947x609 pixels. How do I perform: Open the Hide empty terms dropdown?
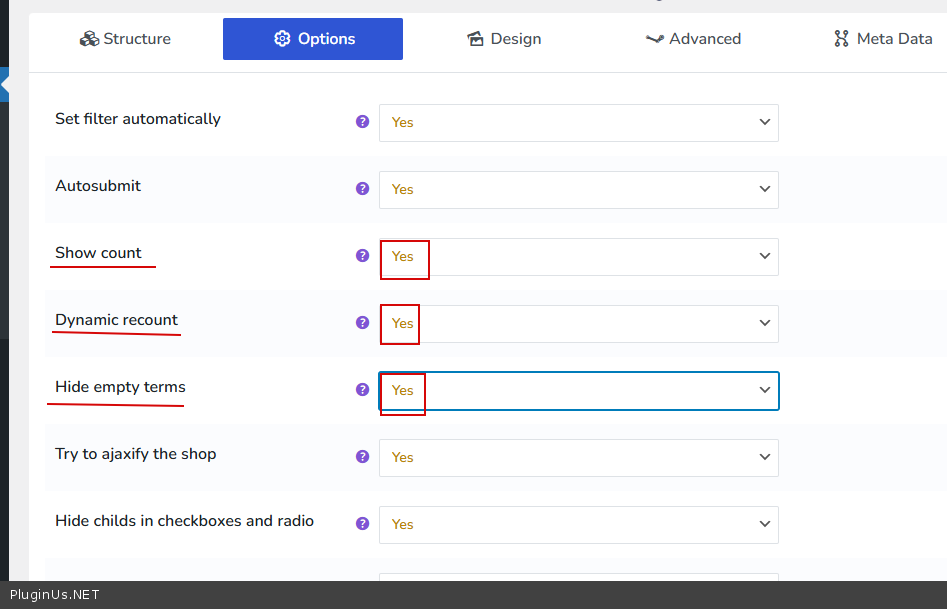pos(578,391)
